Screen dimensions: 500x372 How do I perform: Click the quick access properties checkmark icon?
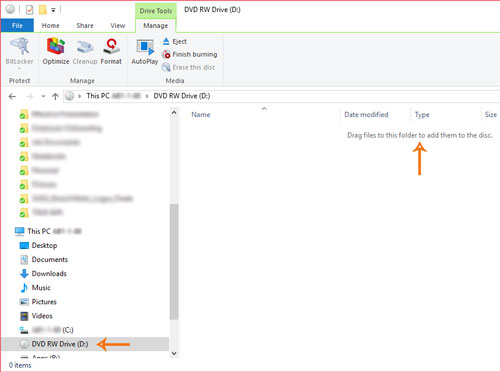[29, 10]
